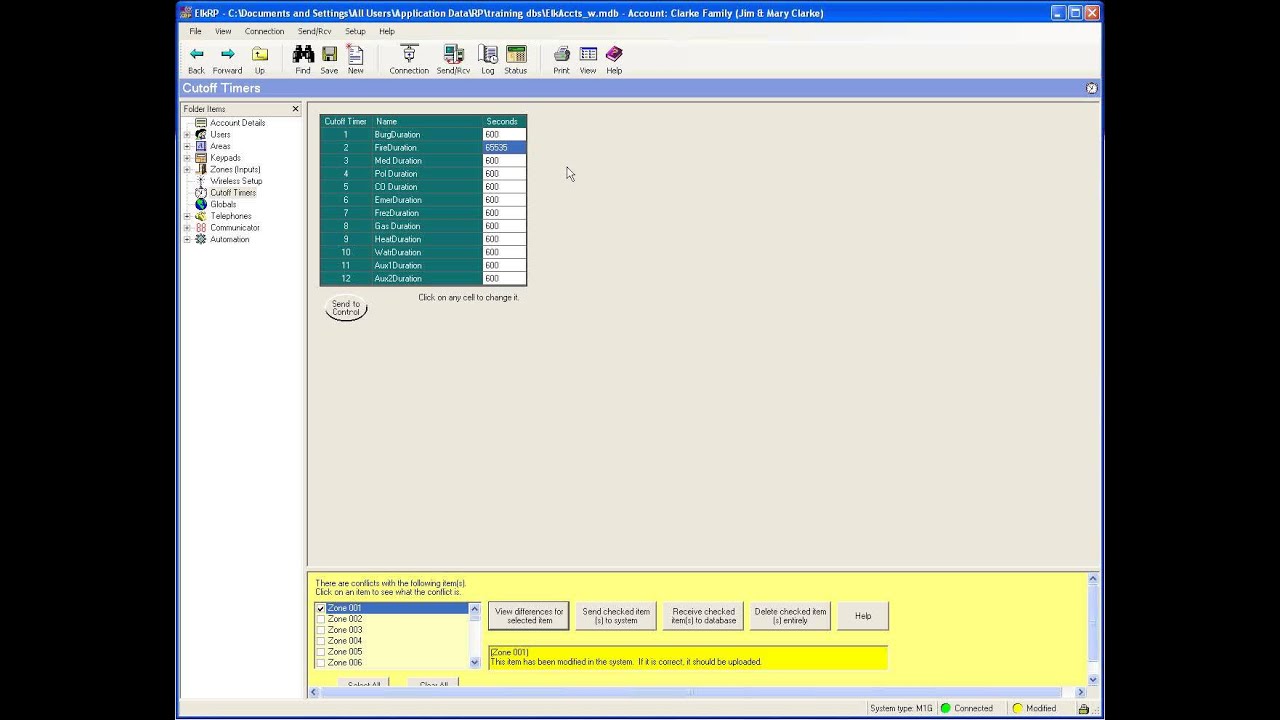The width and height of the screenshot is (1280, 720).
Task: Select Telephones in the folder tree
Action: point(231,216)
